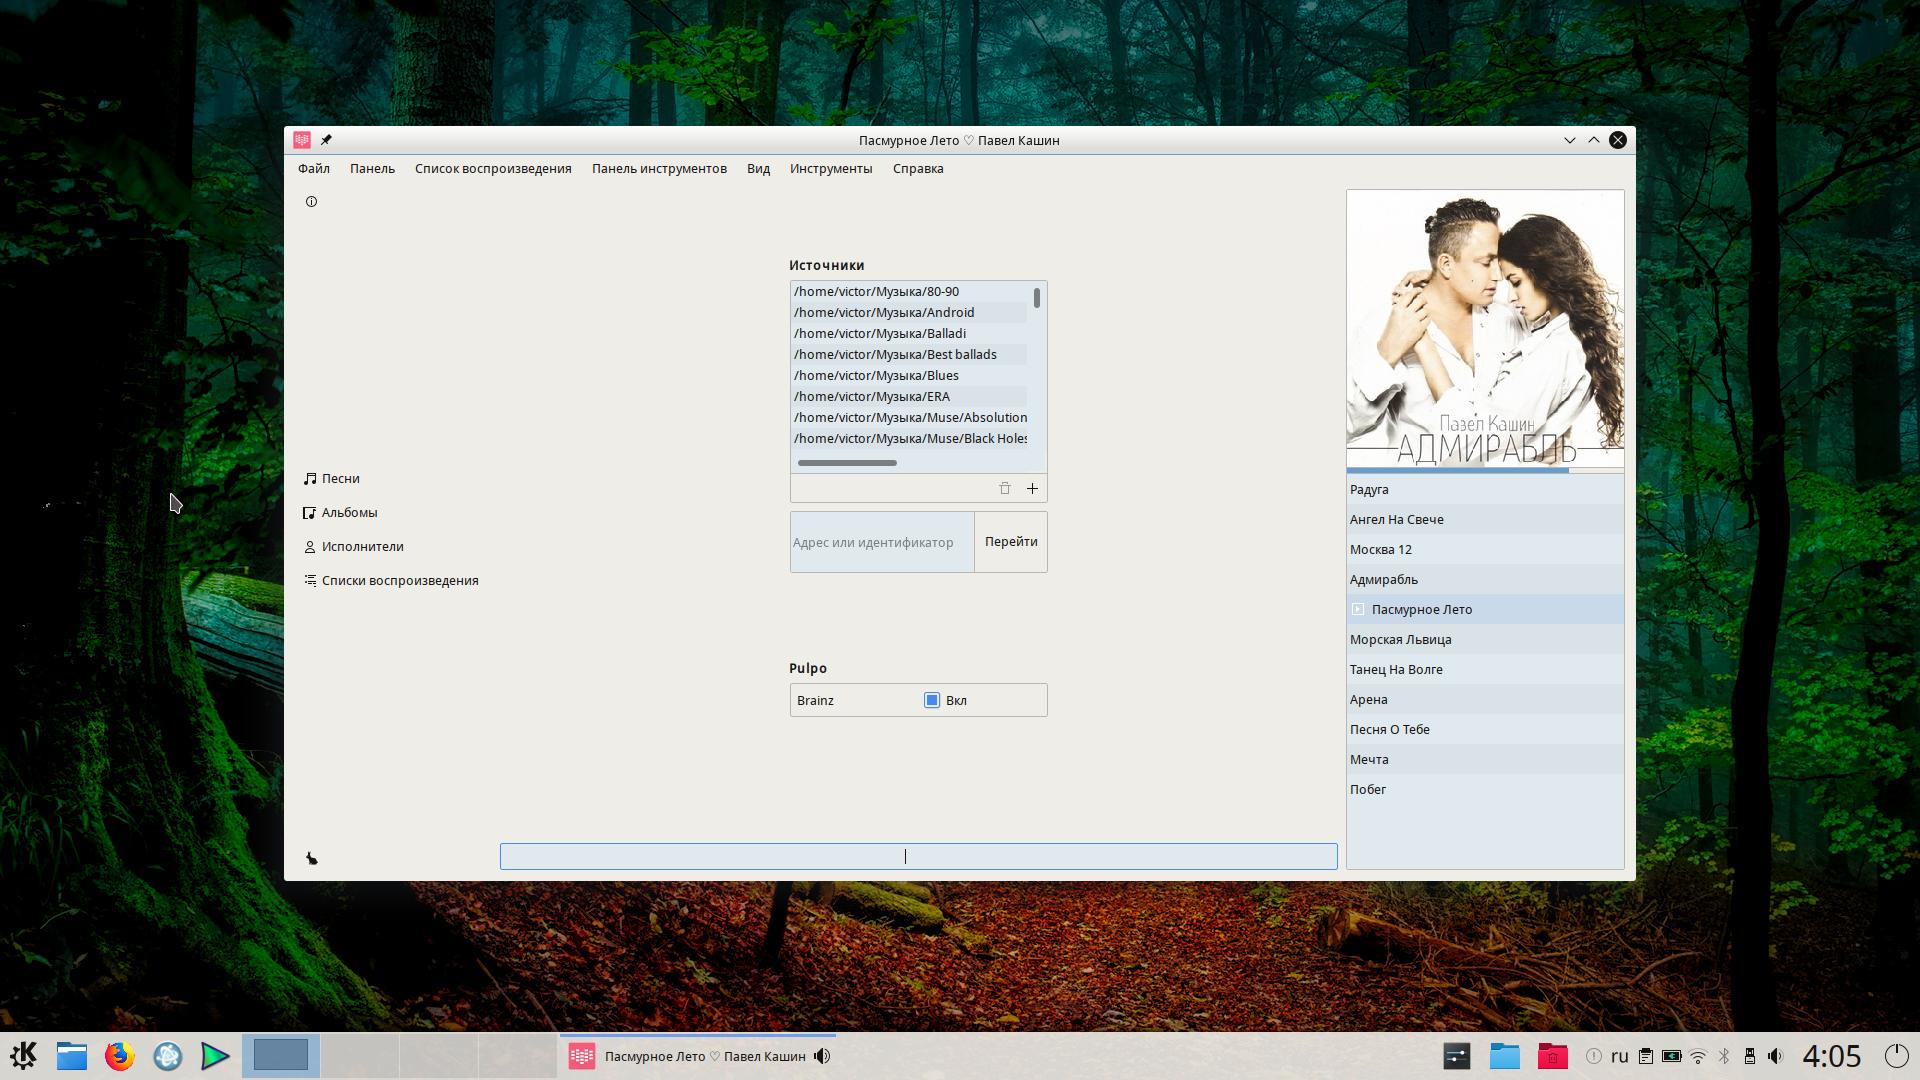
Task: Toggle the Brainz Вкл checkbox
Action: click(x=932, y=701)
